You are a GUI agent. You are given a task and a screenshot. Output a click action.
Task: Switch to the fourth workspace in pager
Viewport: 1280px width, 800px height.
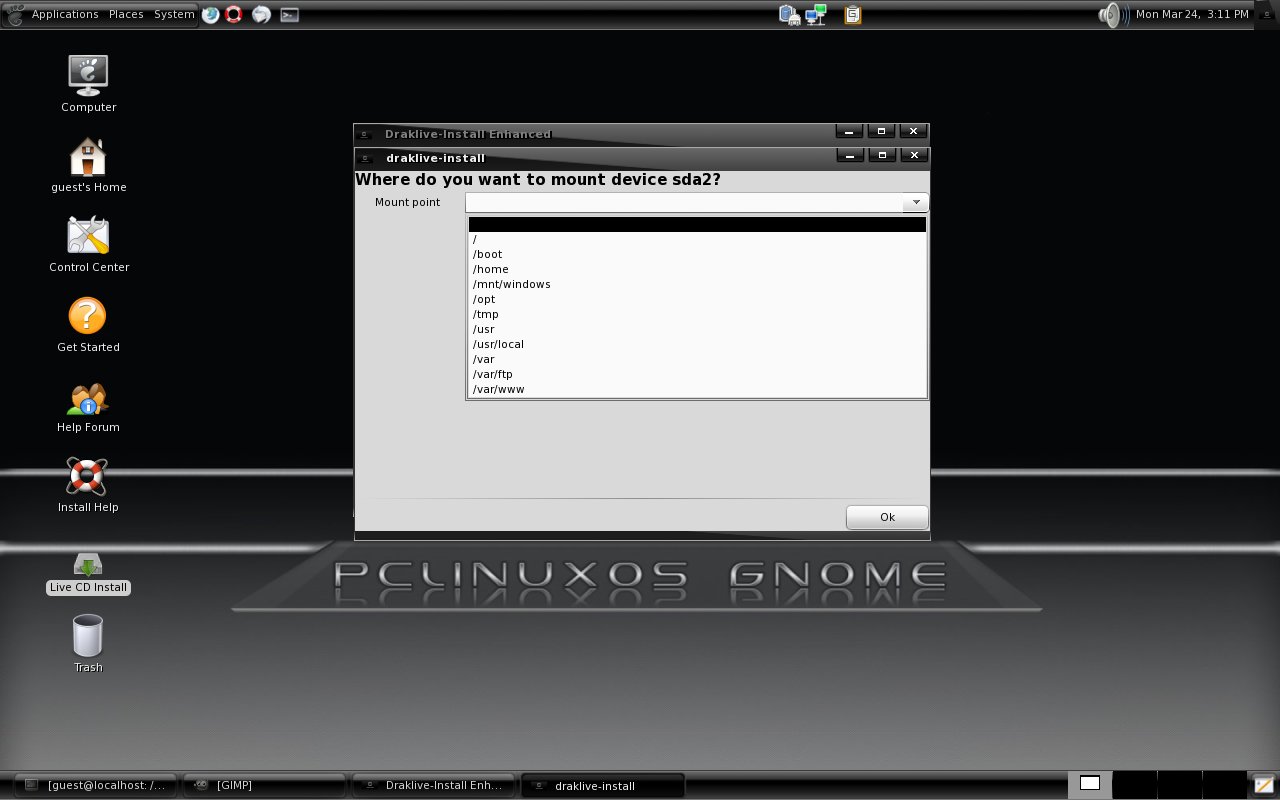1224,784
